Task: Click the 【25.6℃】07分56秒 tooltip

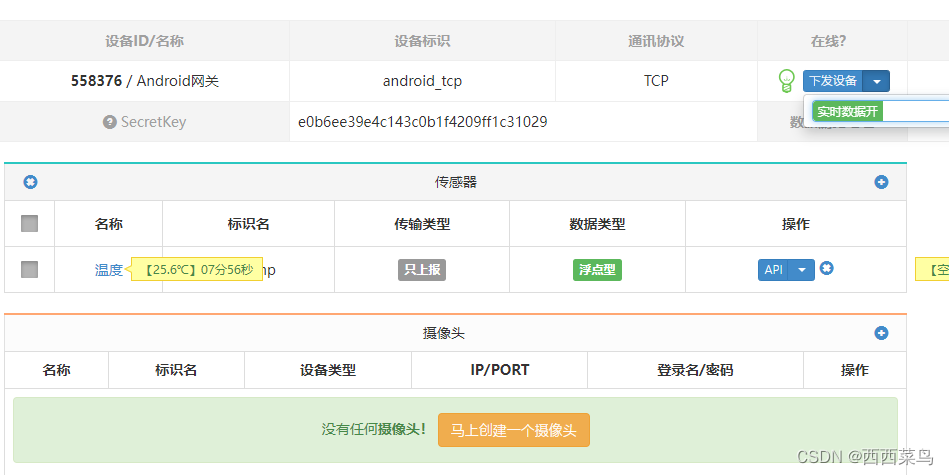Action: coord(197,269)
